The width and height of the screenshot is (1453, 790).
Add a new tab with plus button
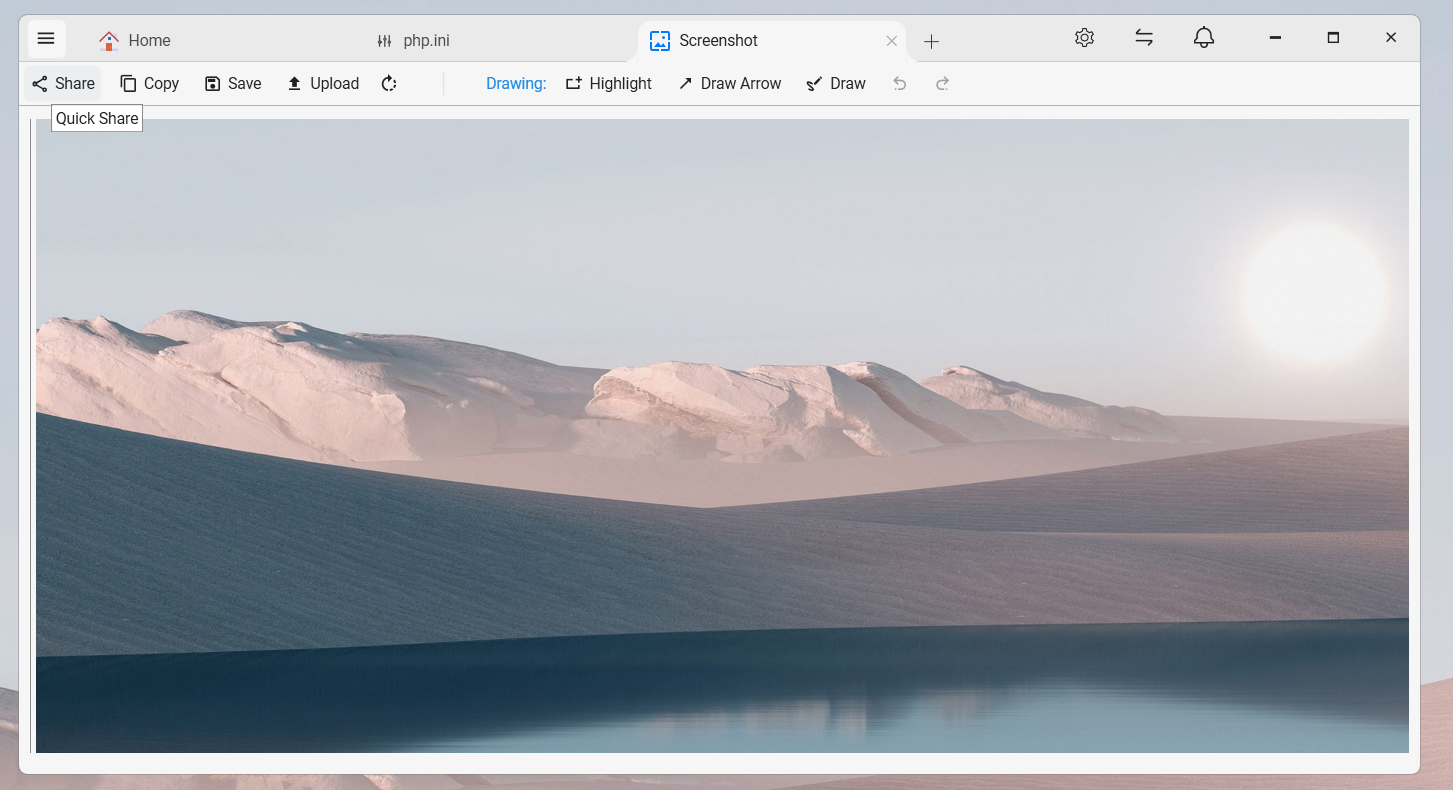pos(931,41)
